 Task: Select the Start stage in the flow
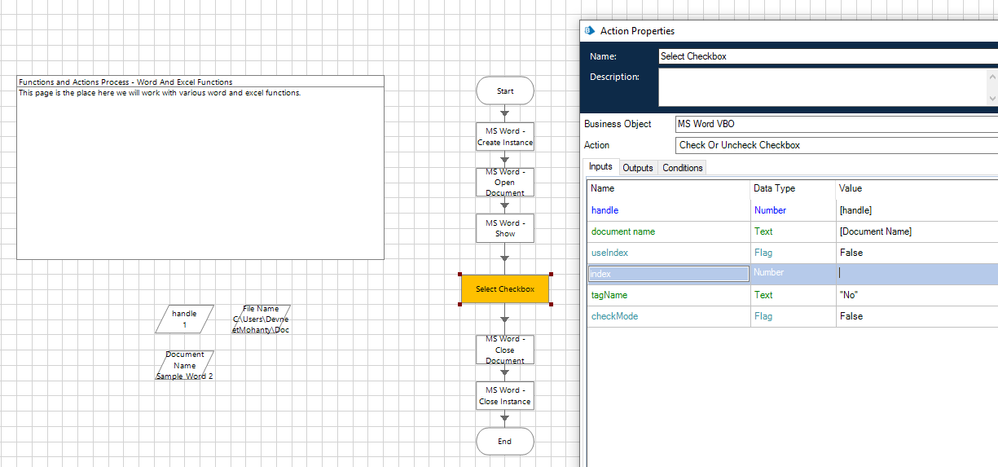coord(505,91)
